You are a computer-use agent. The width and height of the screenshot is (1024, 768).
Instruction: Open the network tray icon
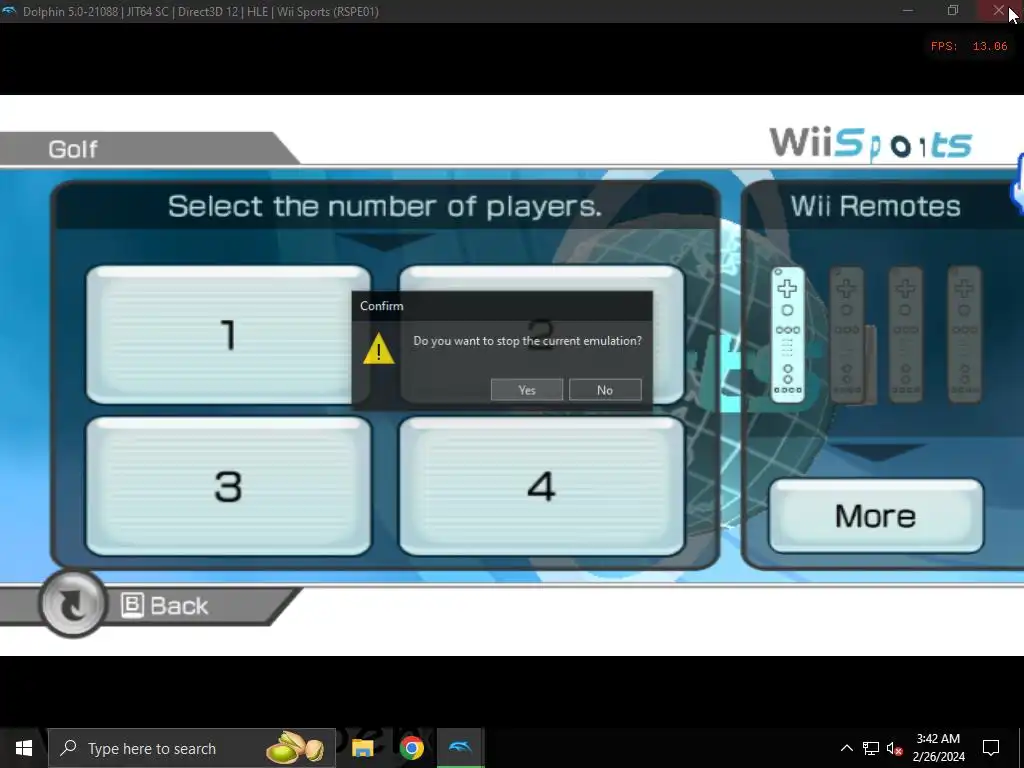click(871, 748)
